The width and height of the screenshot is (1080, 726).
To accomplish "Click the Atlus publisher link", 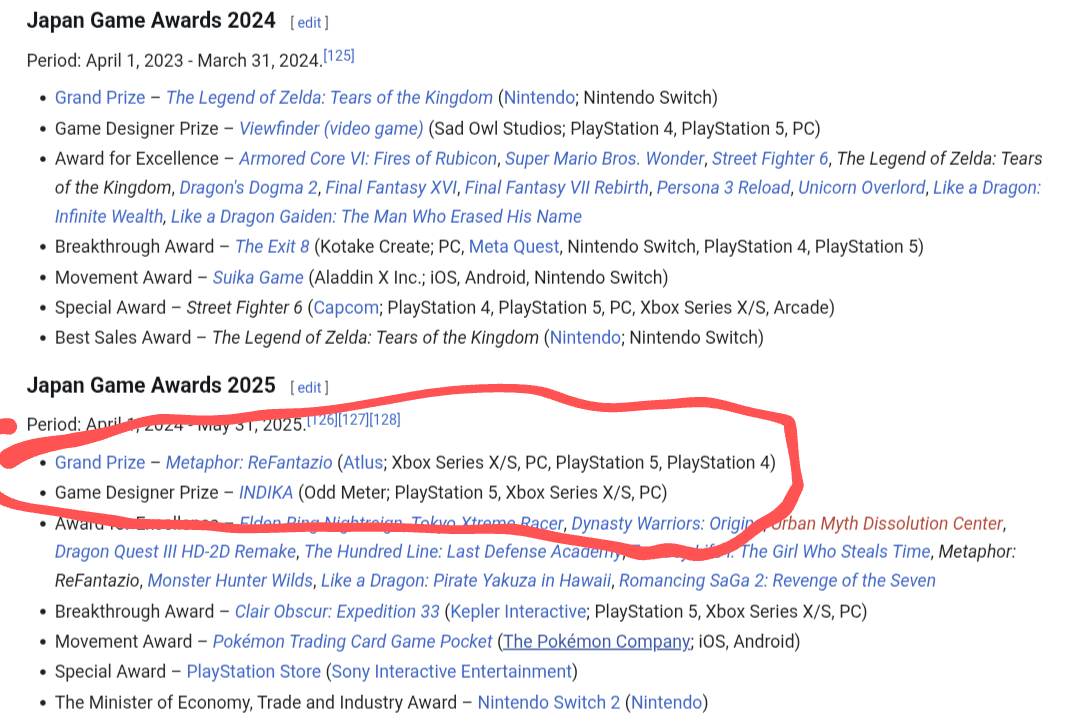I will click(363, 463).
